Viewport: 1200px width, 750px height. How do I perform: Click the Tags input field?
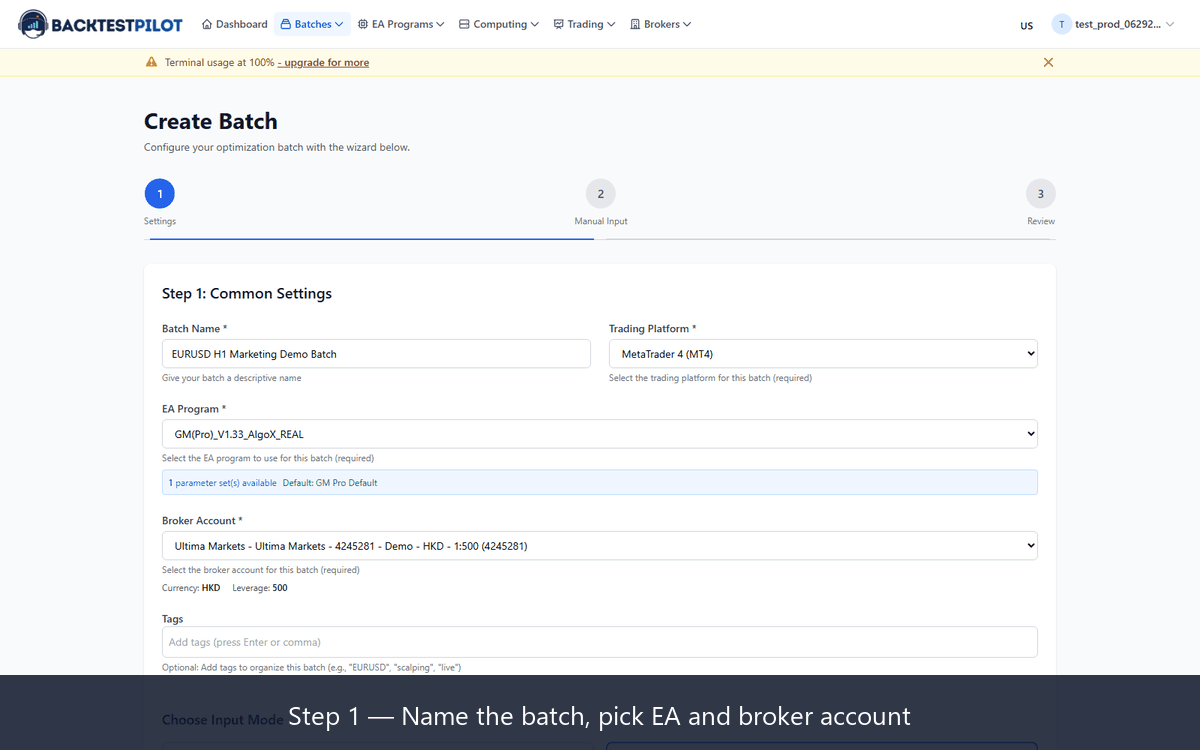click(x=600, y=642)
